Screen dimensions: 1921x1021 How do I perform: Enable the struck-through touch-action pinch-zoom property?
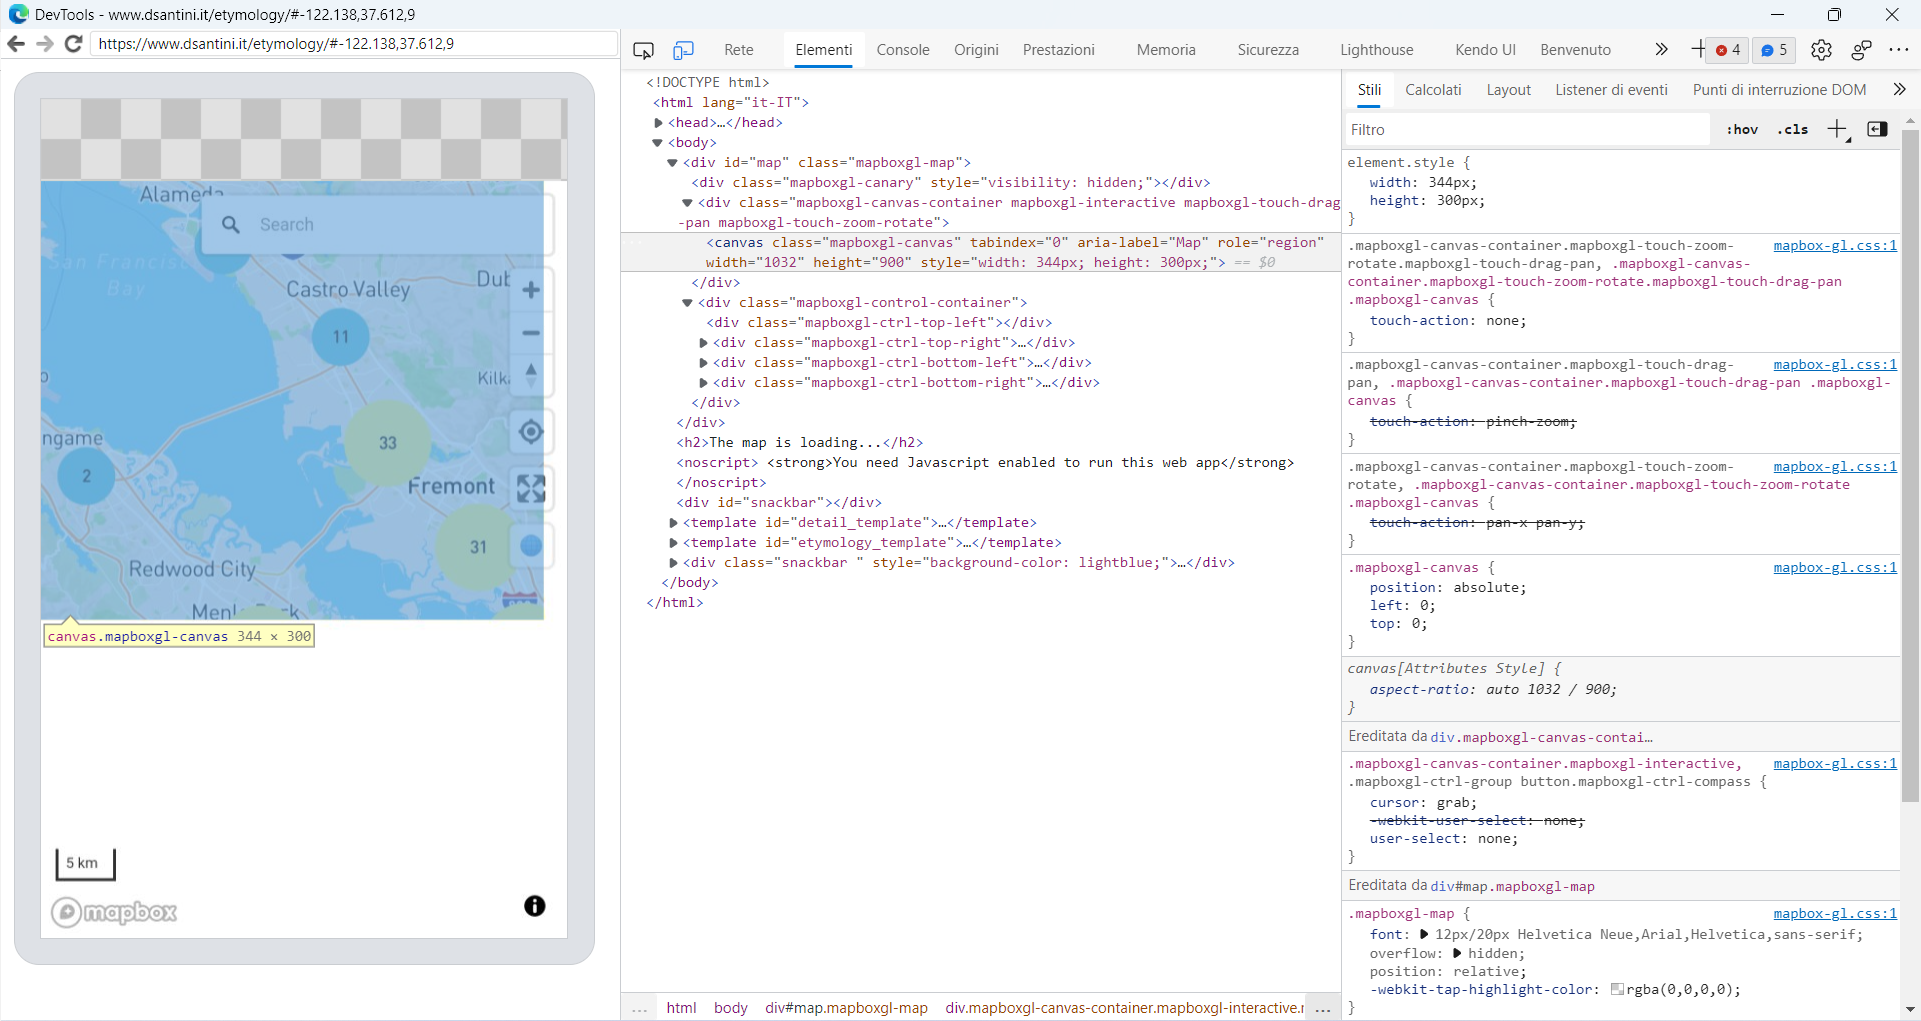(1359, 421)
